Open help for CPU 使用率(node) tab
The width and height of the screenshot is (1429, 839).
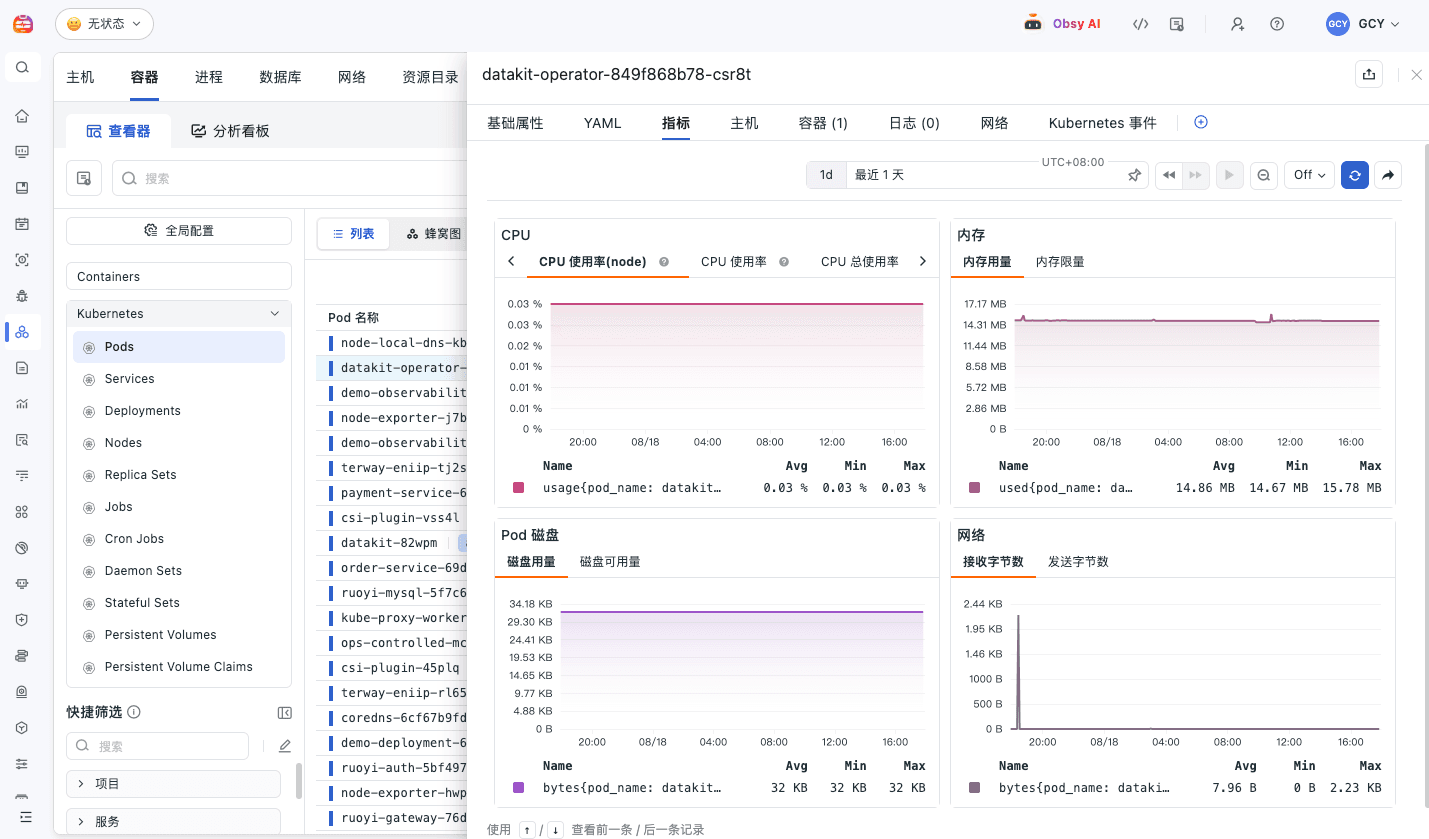[663, 262]
